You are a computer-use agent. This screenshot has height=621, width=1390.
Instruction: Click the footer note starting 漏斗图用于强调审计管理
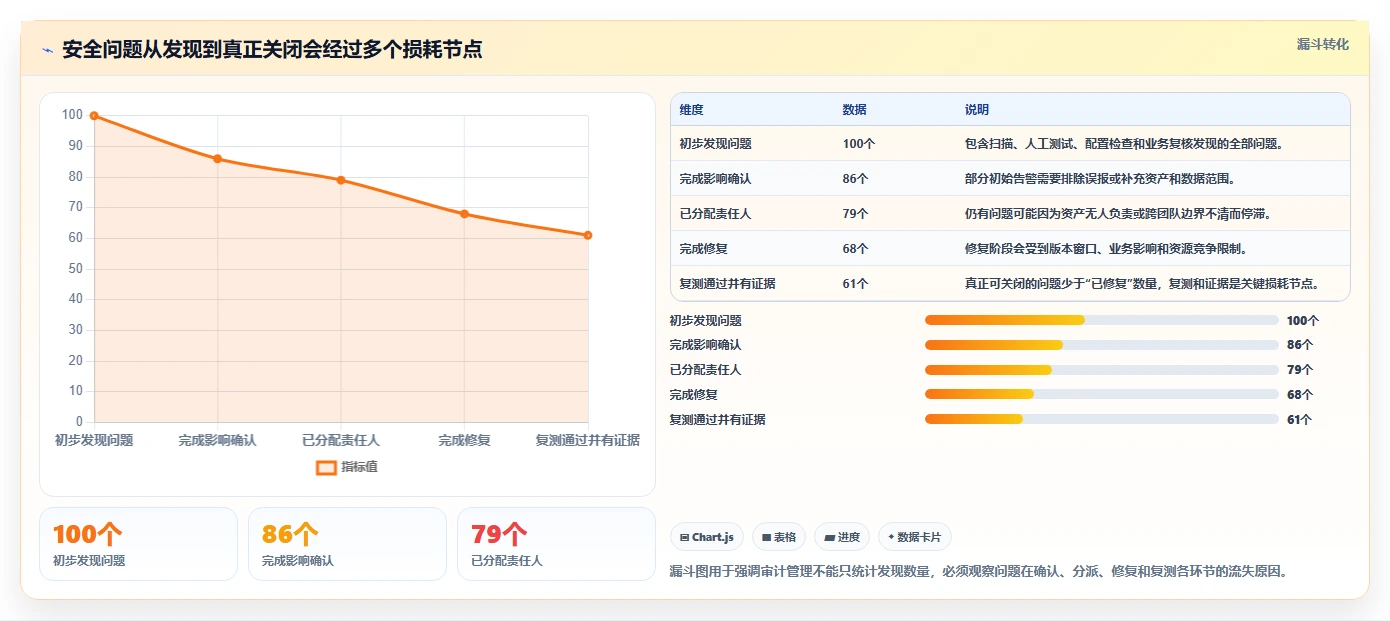979,572
